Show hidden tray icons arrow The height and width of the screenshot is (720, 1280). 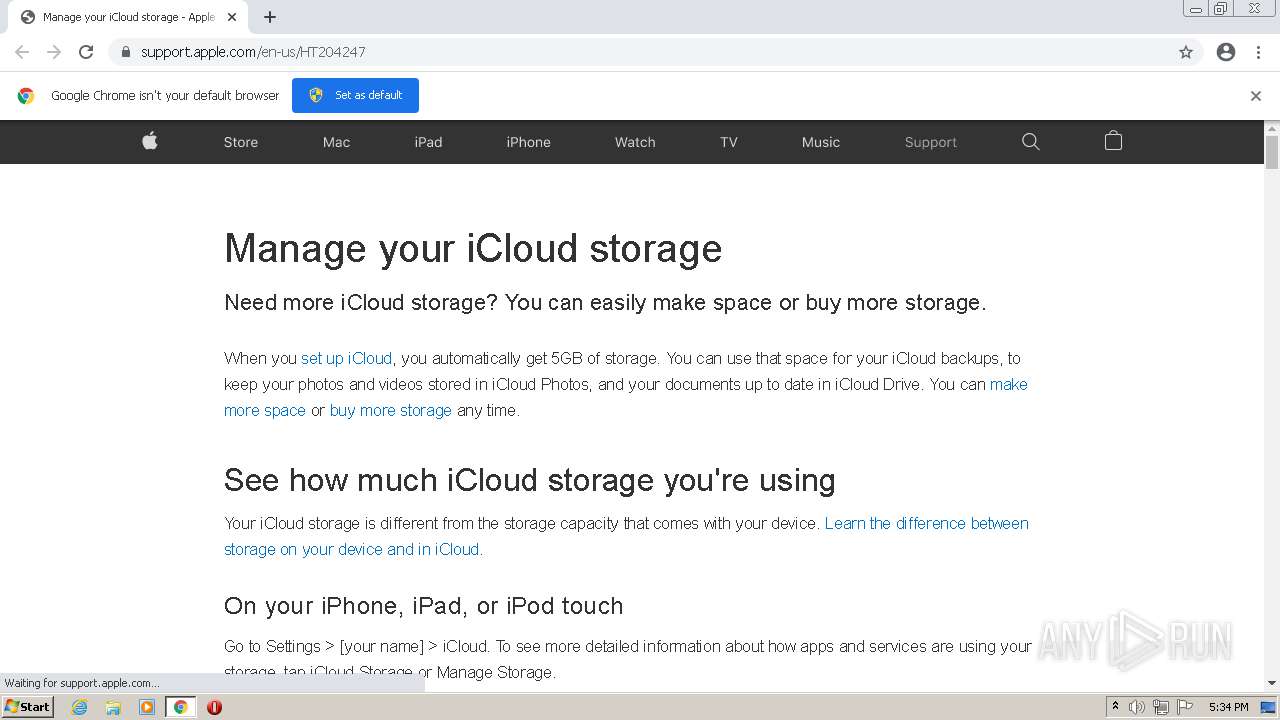click(1115, 707)
